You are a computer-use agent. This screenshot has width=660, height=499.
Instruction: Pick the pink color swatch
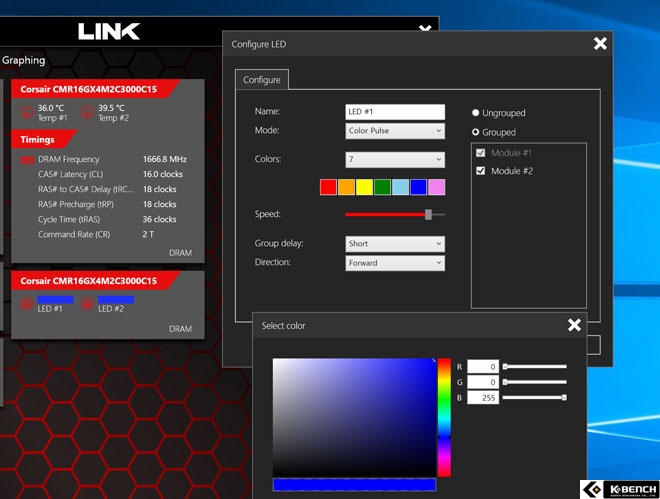tap(436, 187)
